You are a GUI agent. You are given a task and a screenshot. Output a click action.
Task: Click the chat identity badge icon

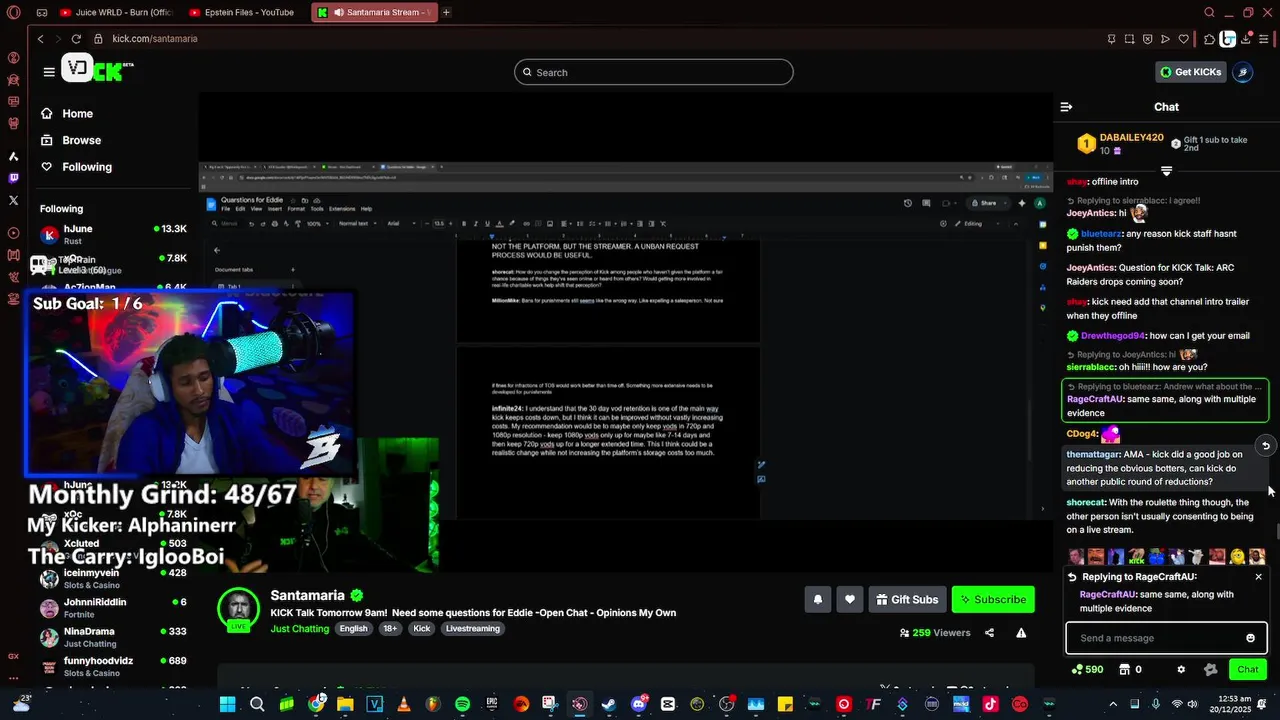point(1211,670)
